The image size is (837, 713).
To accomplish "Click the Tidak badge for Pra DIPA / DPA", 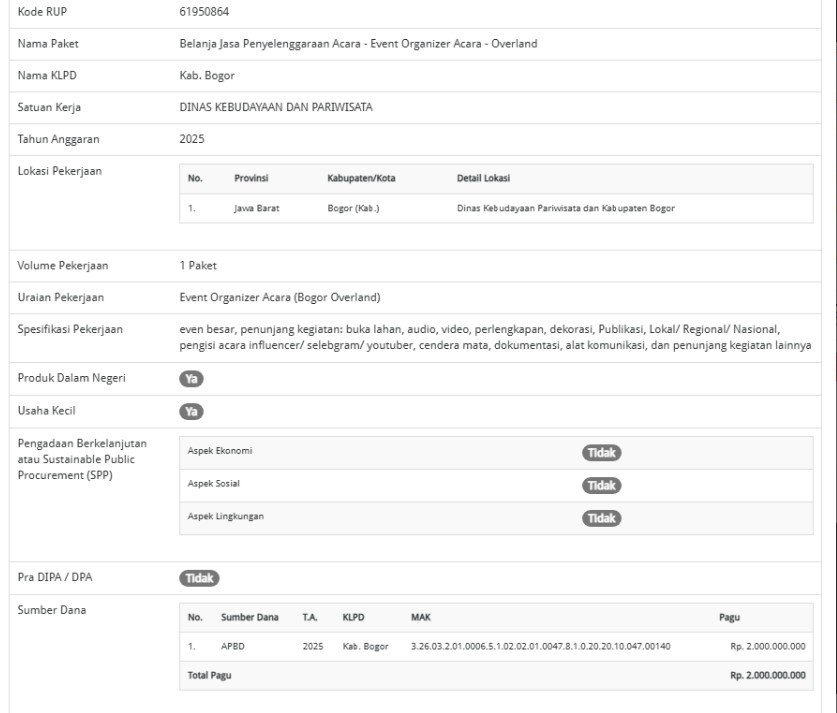I will (199, 578).
